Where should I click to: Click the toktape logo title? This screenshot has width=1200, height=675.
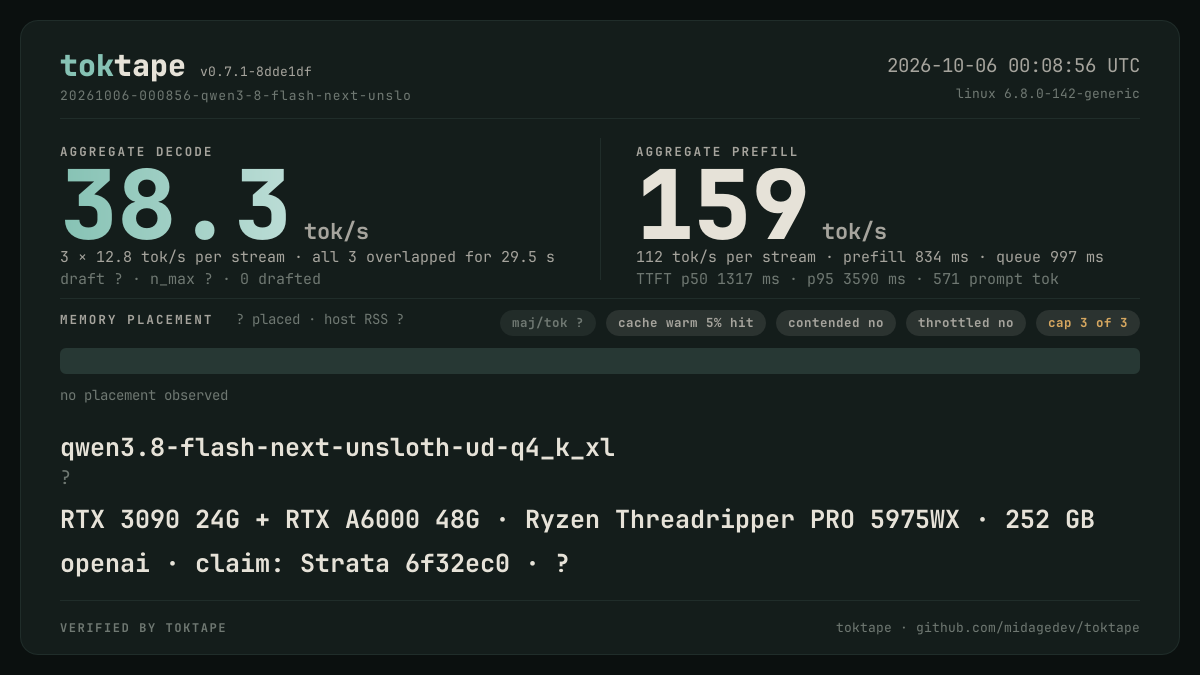click(122, 66)
